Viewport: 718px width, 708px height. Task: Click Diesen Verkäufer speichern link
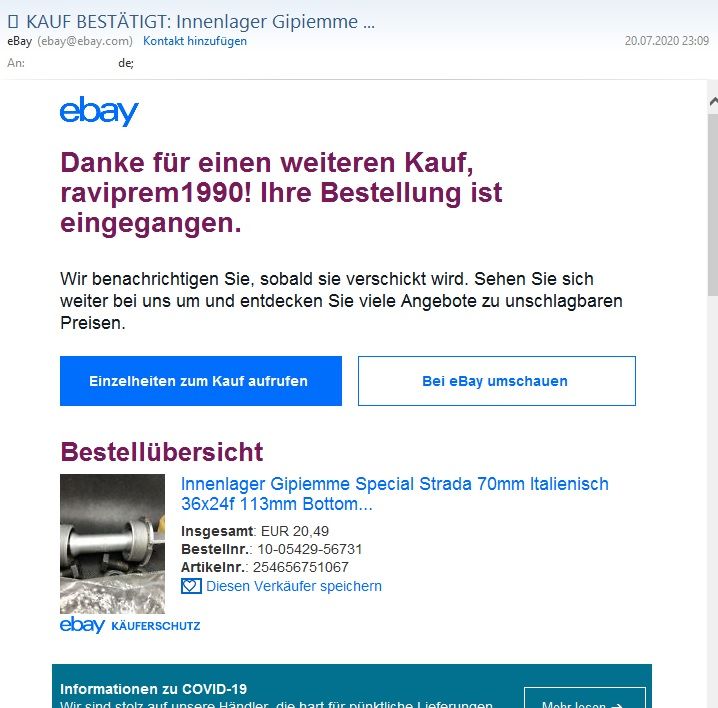coord(294,586)
